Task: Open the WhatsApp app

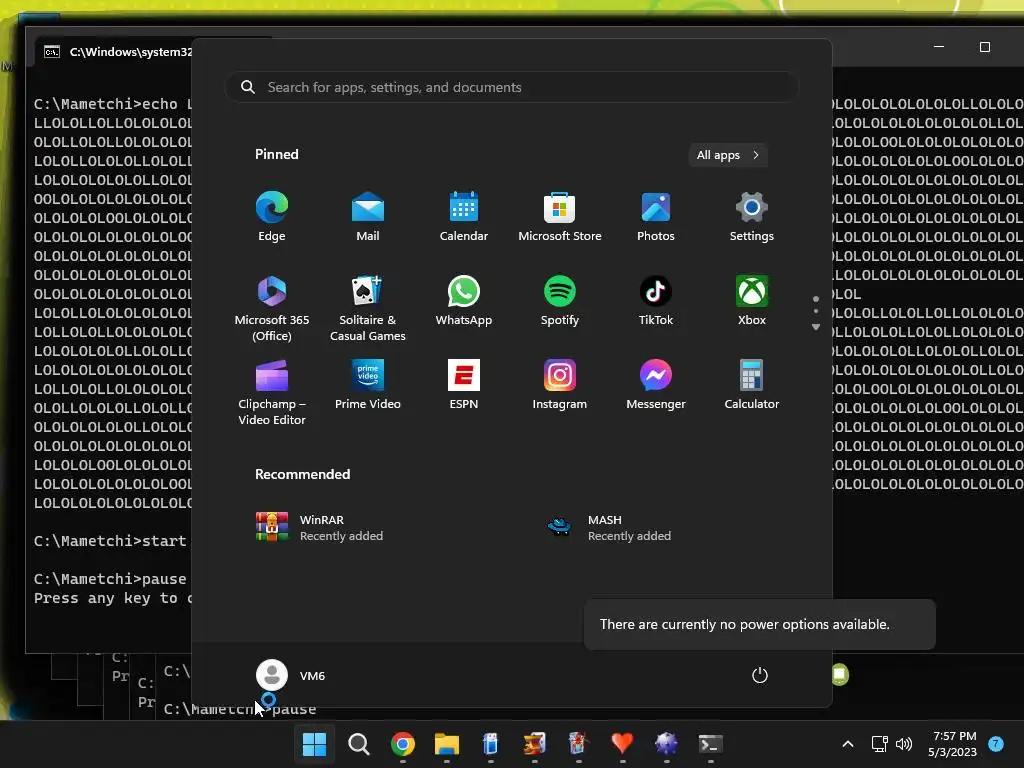Action: [x=464, y=300]
